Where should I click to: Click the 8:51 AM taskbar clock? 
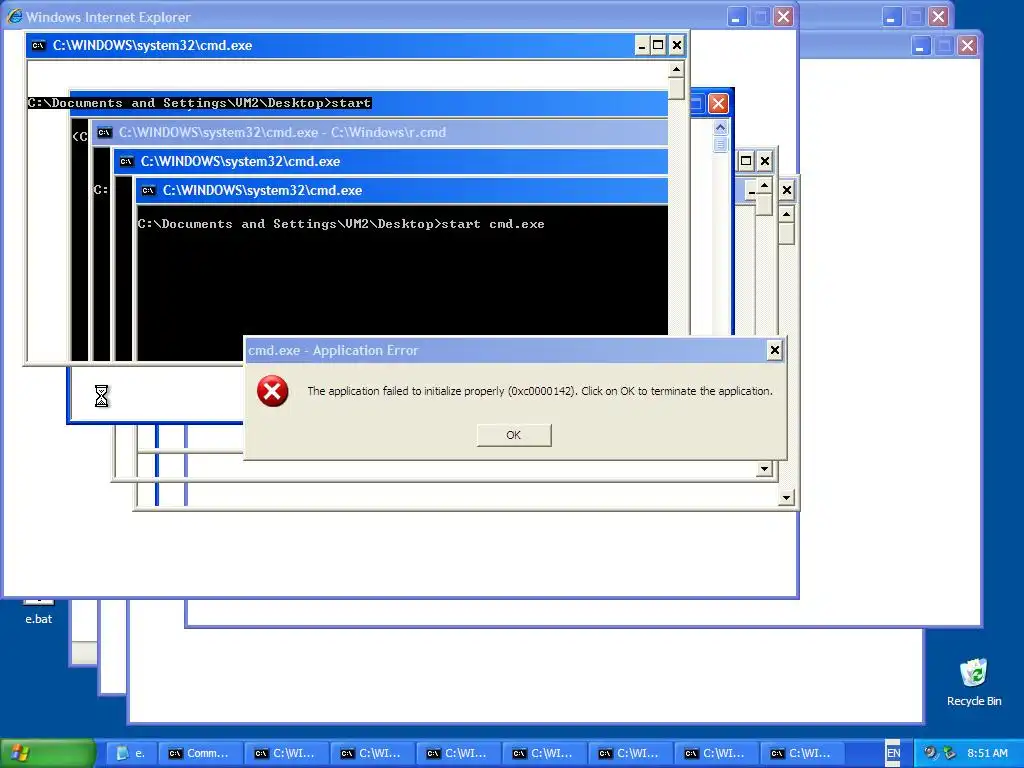(987, 753)
